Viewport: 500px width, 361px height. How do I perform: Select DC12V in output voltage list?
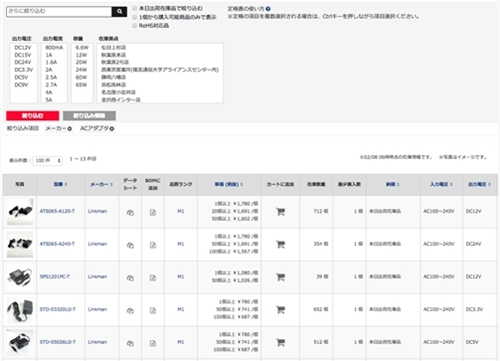click(x=23, y=48)
